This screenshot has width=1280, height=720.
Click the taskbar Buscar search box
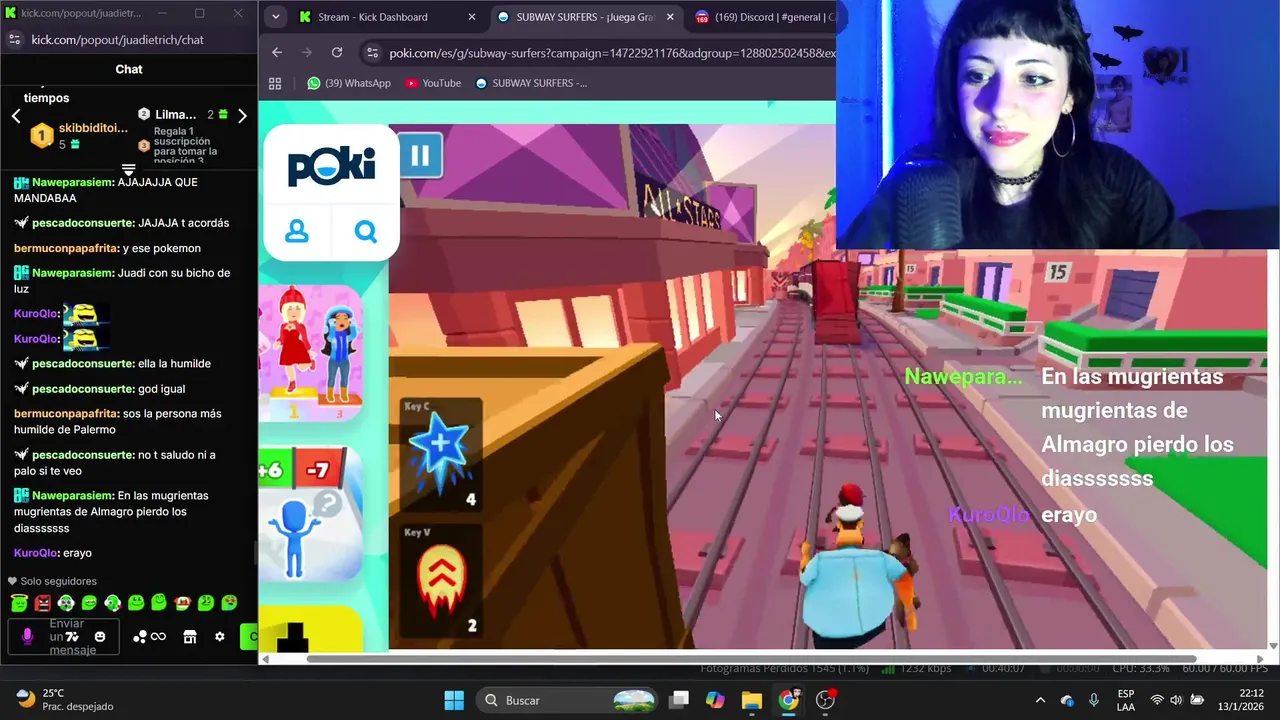[568, 700]
